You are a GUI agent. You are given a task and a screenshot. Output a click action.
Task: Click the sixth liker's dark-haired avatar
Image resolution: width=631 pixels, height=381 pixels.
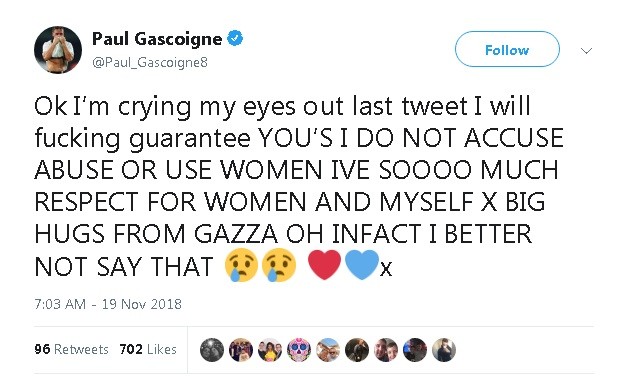pos(357,350)
